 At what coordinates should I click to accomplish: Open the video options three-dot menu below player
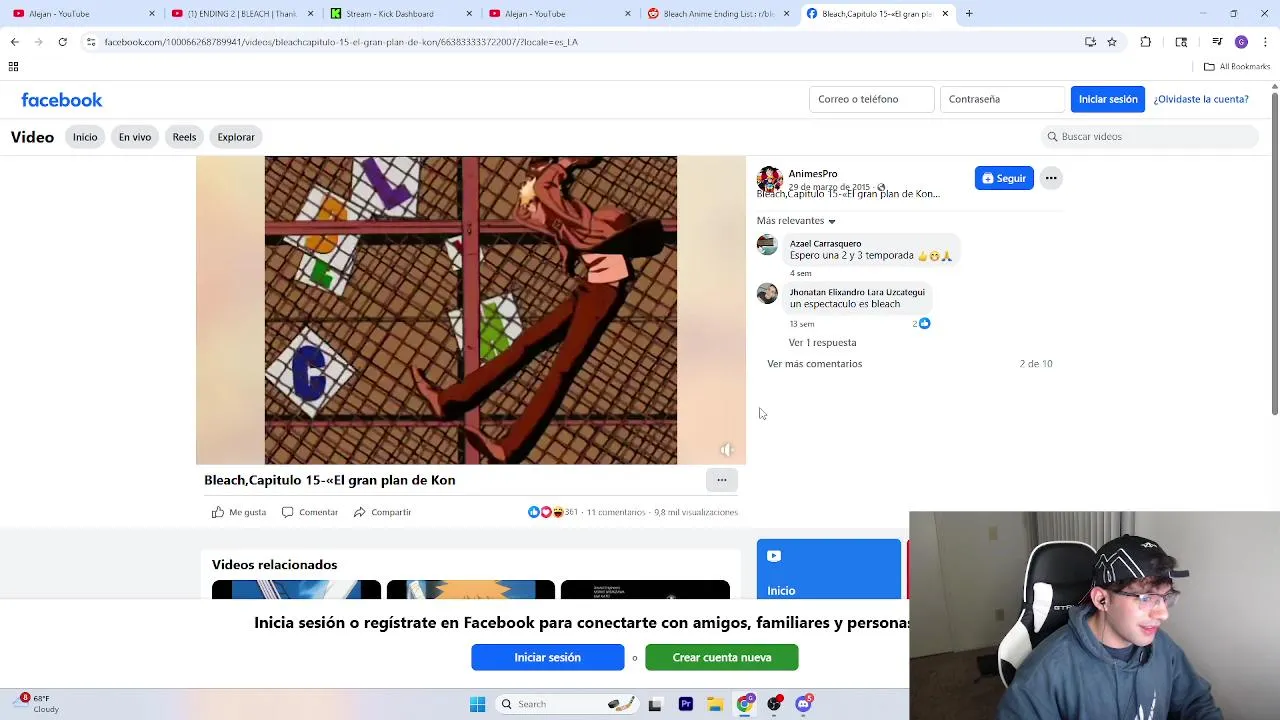pyautogui.click(x=722, y=480)
